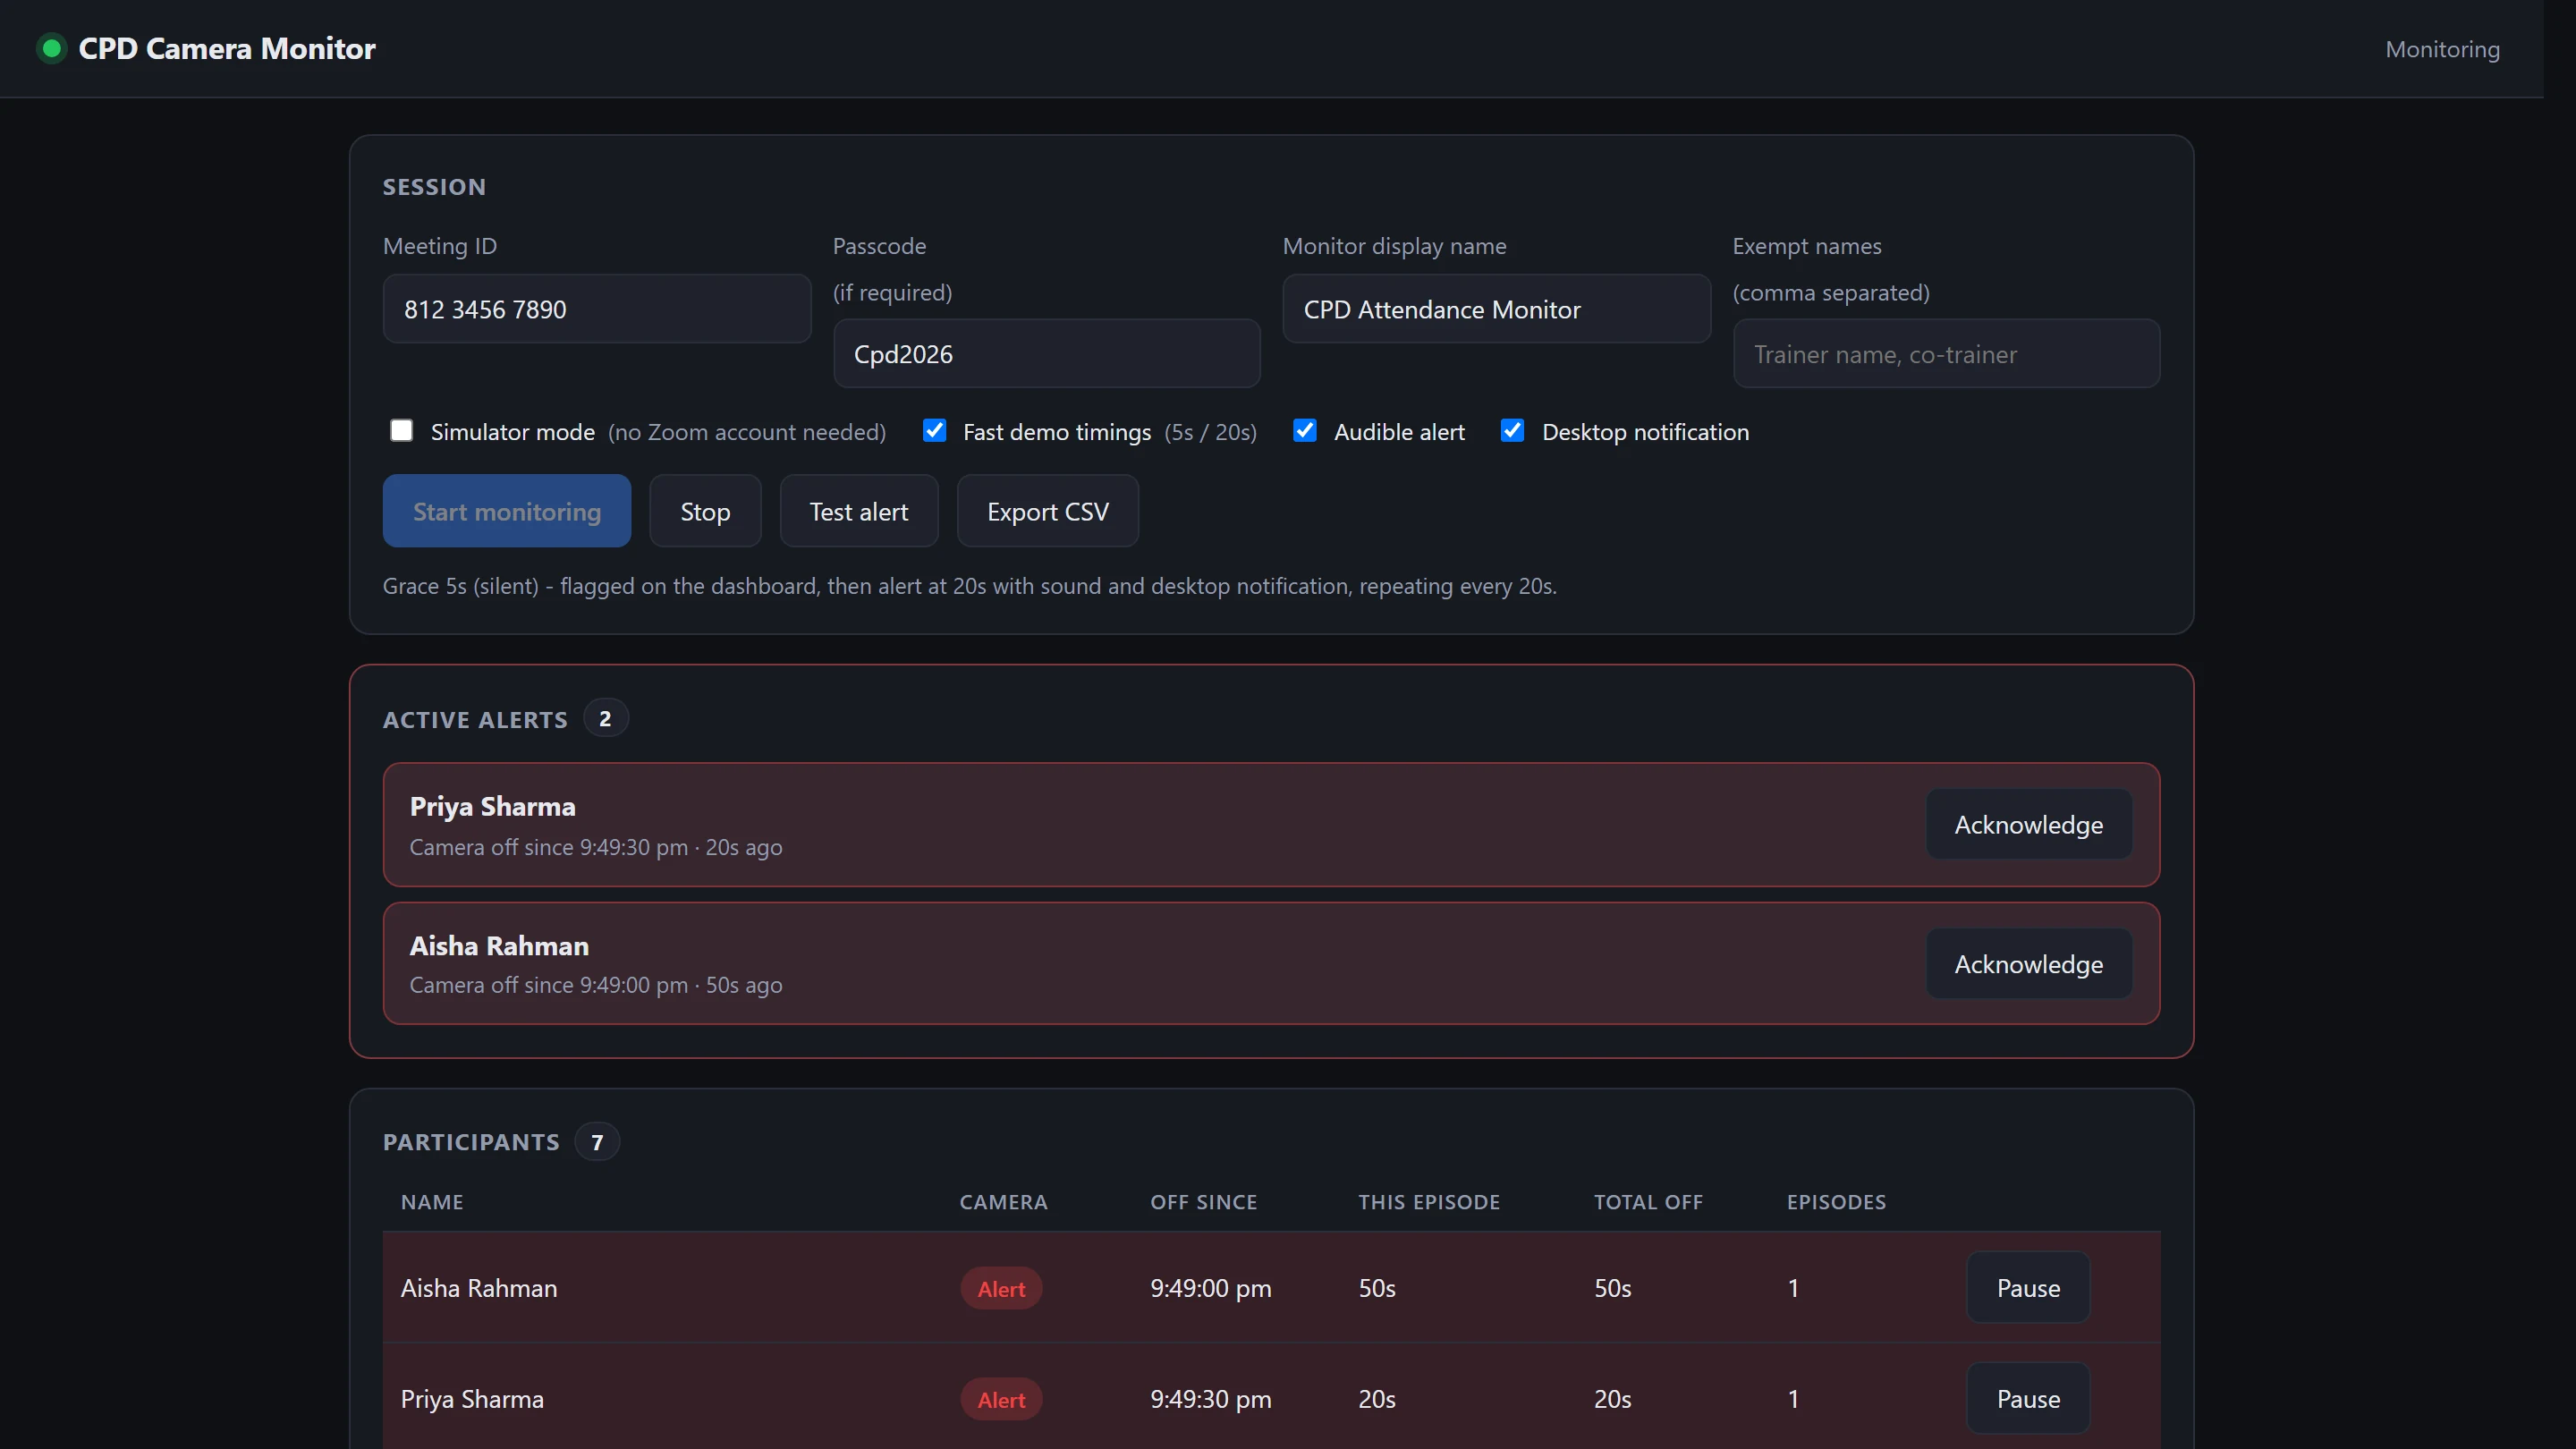Click the SESSION section heading

click(x=434, y=187)
